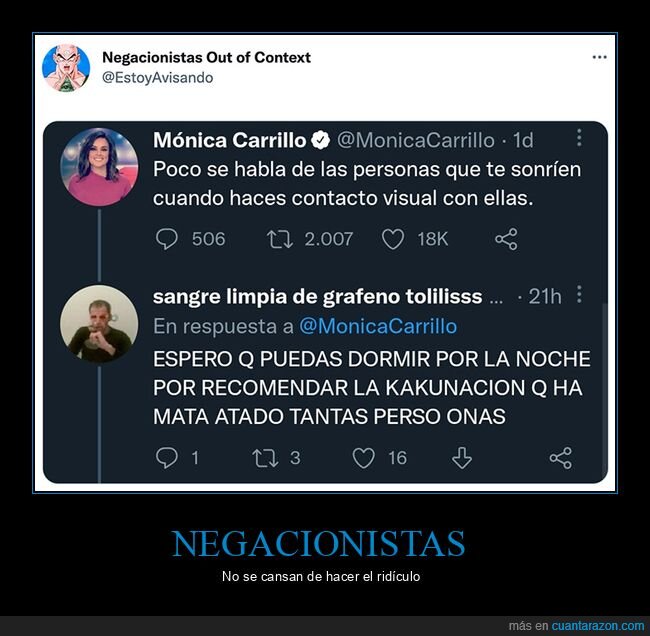Click the reply icon under Mónica Carrillo's tweet
This screenshot has height=636, width=650.
pyautogui.click(x=167, y=239)
